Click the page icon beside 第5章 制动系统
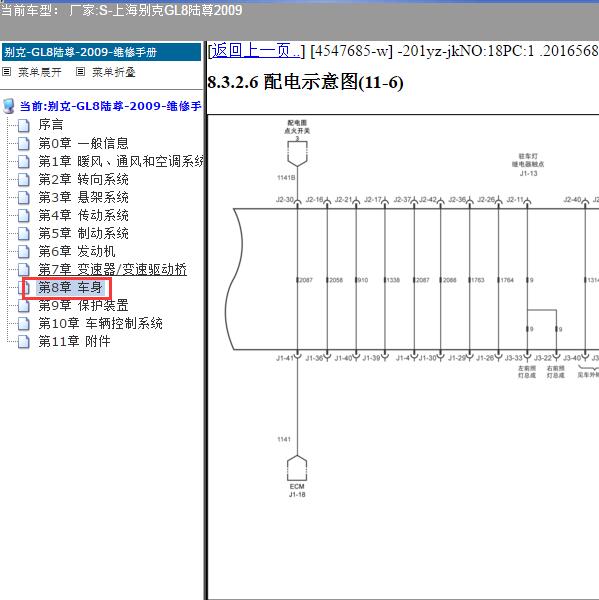This screenshot has width=599, height=600. (24, 233)
